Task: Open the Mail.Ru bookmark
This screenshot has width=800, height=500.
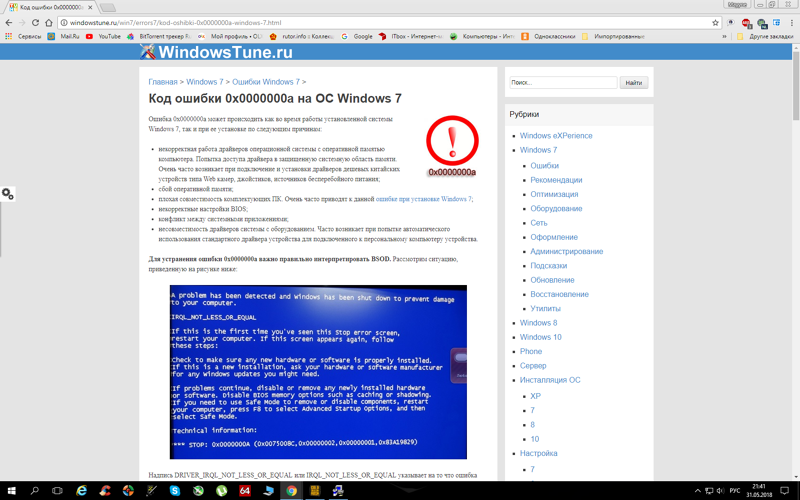Action: (x=64, y=36)
